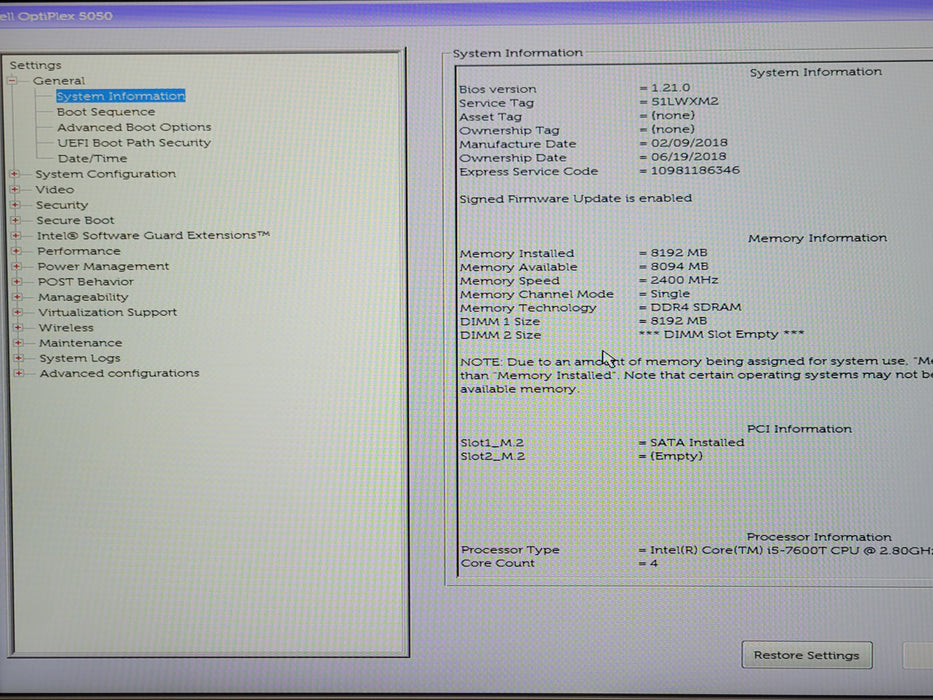Collapse the General tree section
The width and height of the screenshot is (933, 700).
click(x=12, y=80)
